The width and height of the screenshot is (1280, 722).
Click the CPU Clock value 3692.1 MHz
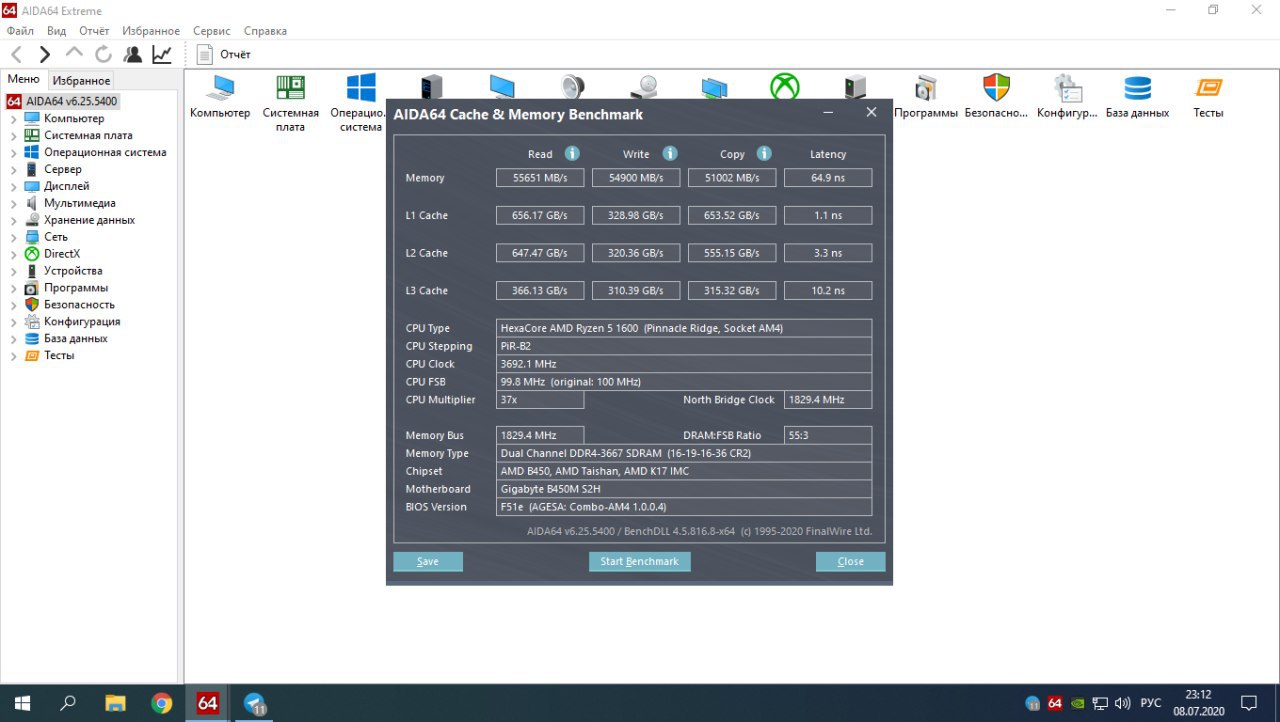coord(684,364)
